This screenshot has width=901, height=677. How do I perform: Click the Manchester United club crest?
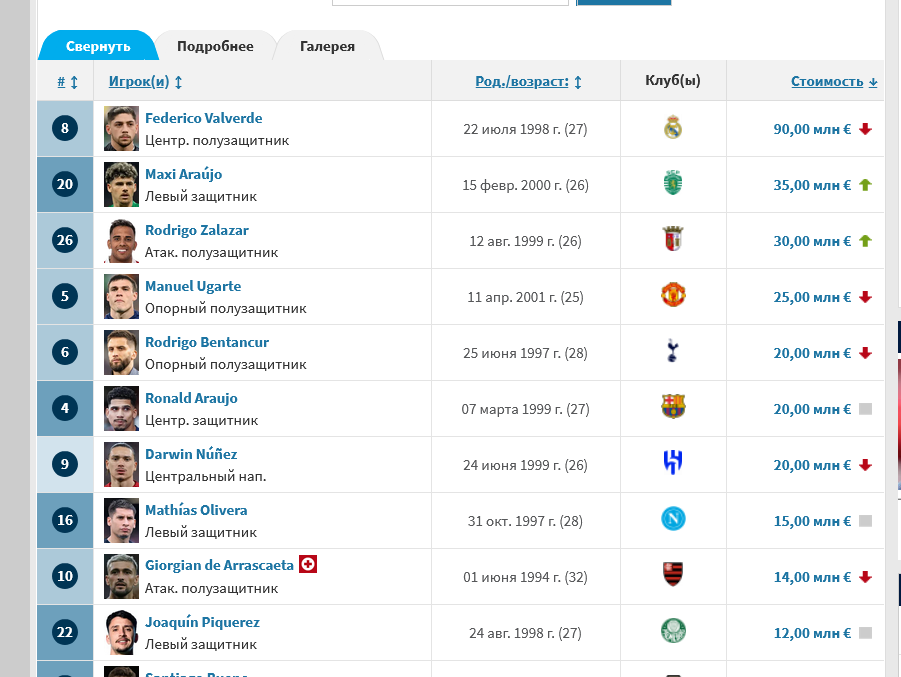click(x=673, y=295)
